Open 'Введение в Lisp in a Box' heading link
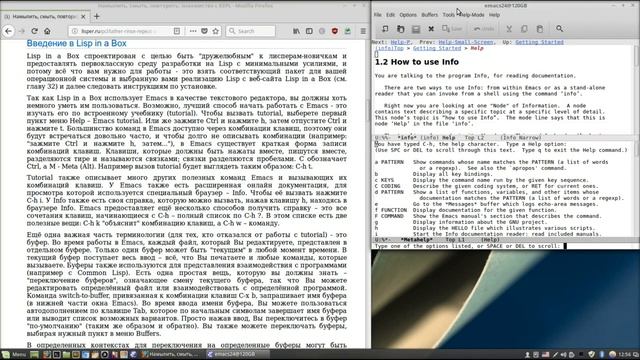The image size is (640, 360). coord(76,43)
